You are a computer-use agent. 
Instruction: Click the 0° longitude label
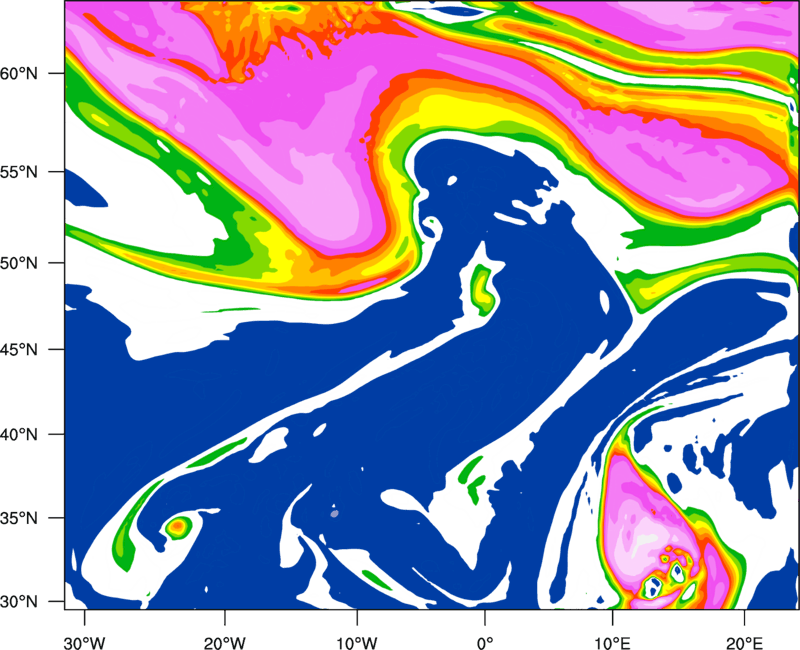tap(485, 643)
